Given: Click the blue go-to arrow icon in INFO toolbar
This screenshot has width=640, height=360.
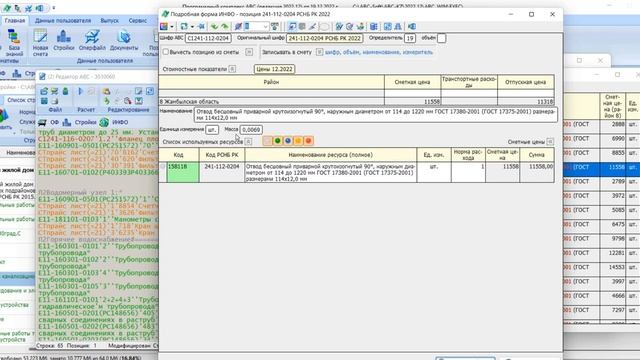Looking at the screenshot, I should (200, 27).
